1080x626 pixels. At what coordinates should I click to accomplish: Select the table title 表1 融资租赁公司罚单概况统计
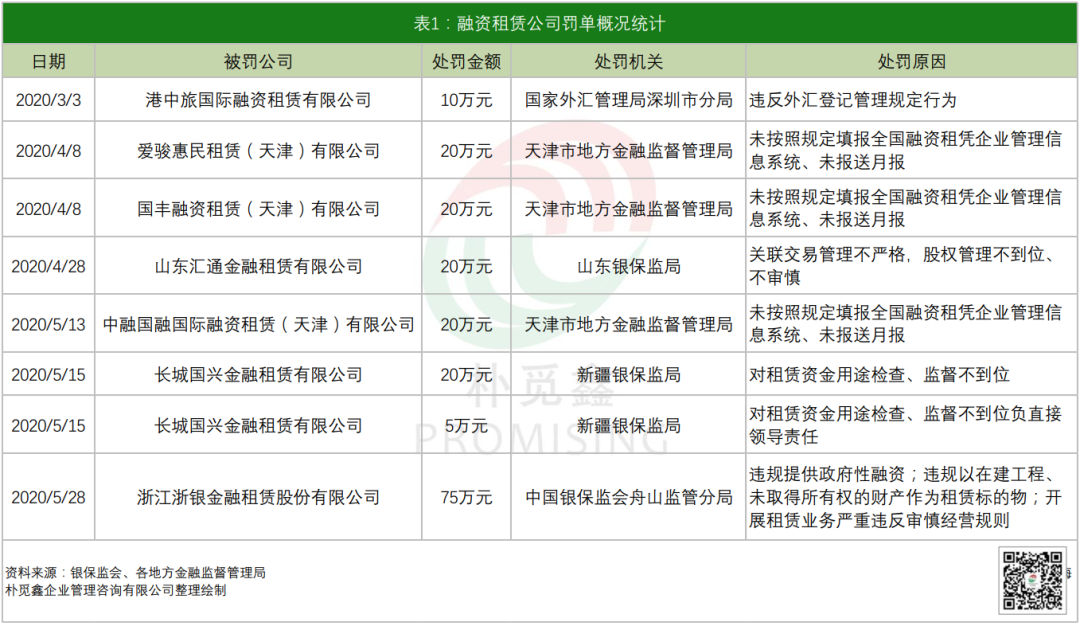540,23
